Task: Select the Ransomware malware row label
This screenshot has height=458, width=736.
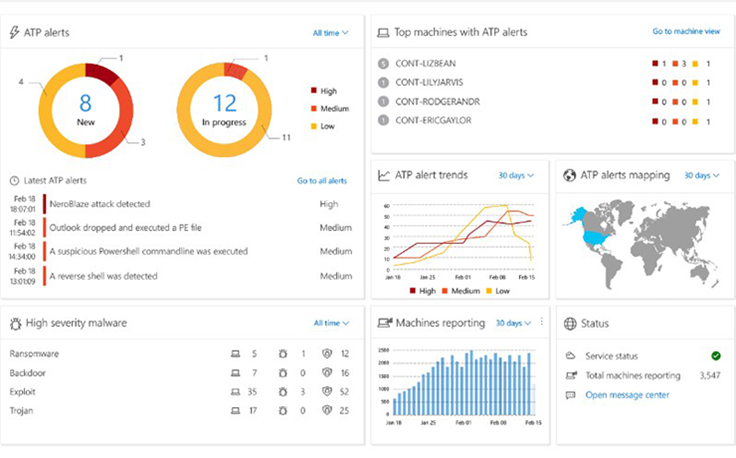Action: (x=34, y=354)
